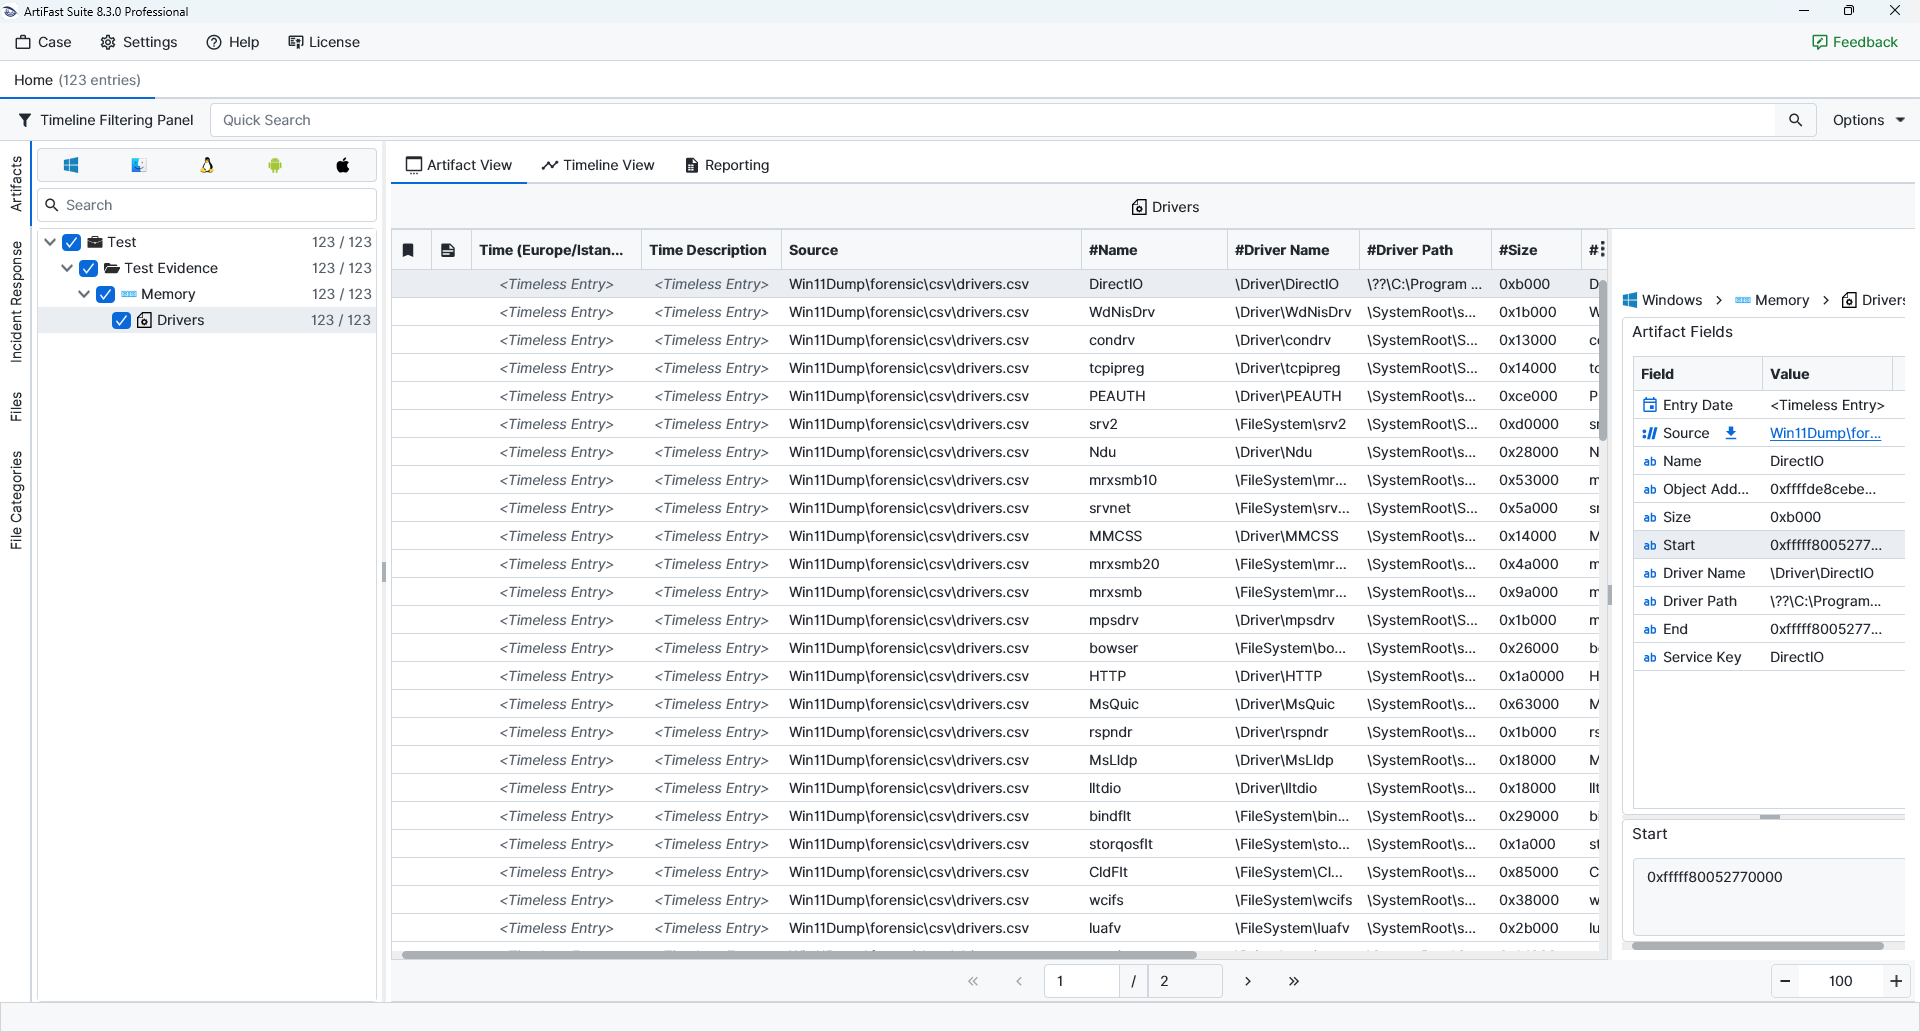Toggle the Drivers artifact checkbox

tap(122, 320)
